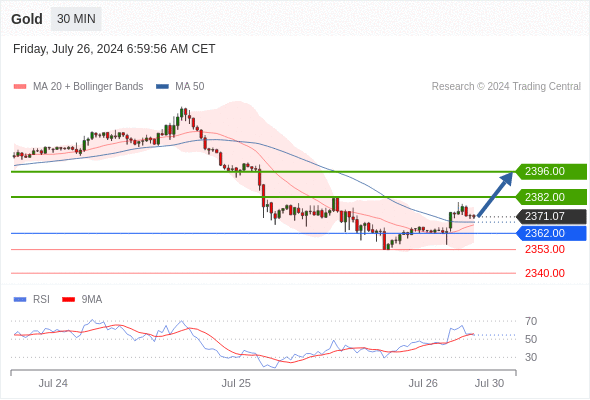This screenshot has width=590, height=400.
Task: Select the 2396.00 green resistance price tag
Action: coord(551,172)
